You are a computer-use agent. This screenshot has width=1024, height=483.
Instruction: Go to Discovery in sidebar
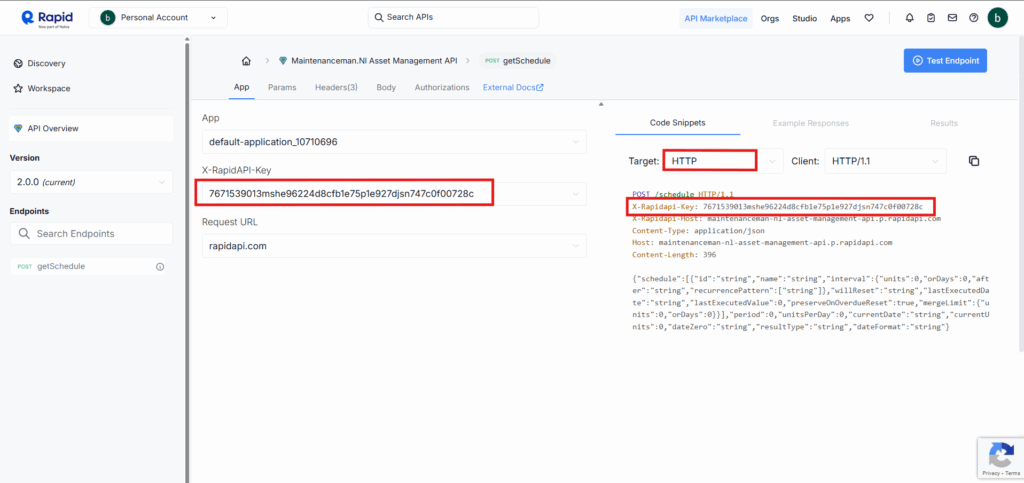coord(39,63)
